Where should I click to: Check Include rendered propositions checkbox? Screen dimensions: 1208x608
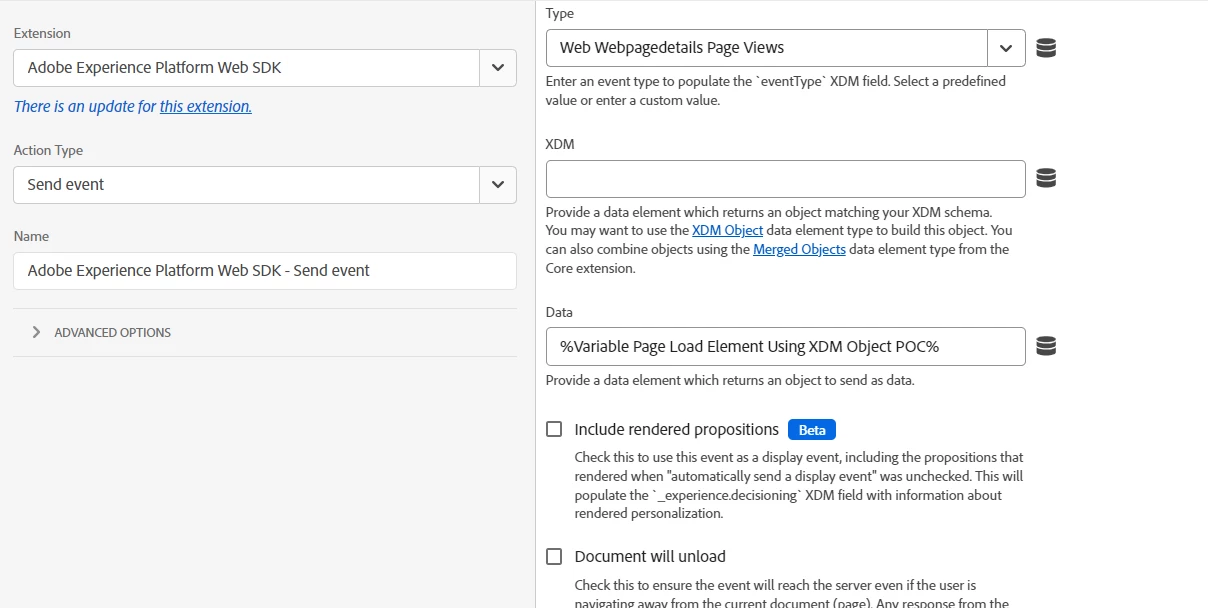[554, 429]
